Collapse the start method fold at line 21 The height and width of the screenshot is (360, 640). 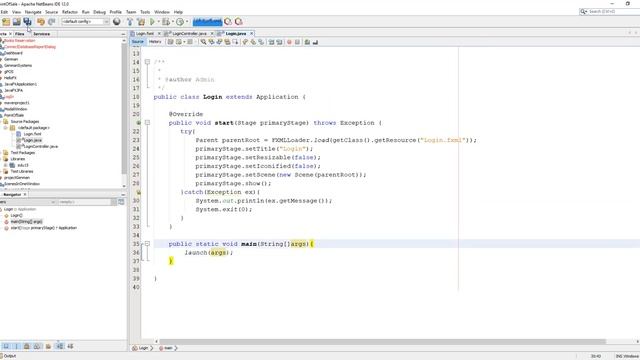point(147,122)
